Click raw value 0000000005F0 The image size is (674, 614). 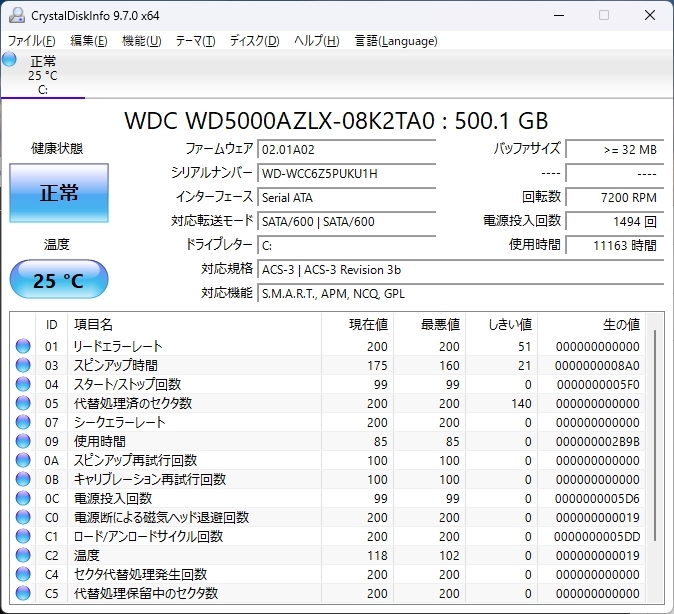pyautogui.click(x=598, y=384)
